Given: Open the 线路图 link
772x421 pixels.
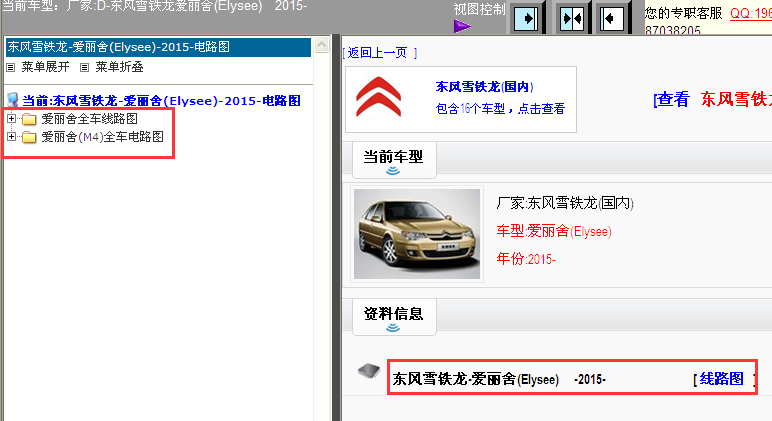Looking at the screenshot, I should [x=721, y=379].
